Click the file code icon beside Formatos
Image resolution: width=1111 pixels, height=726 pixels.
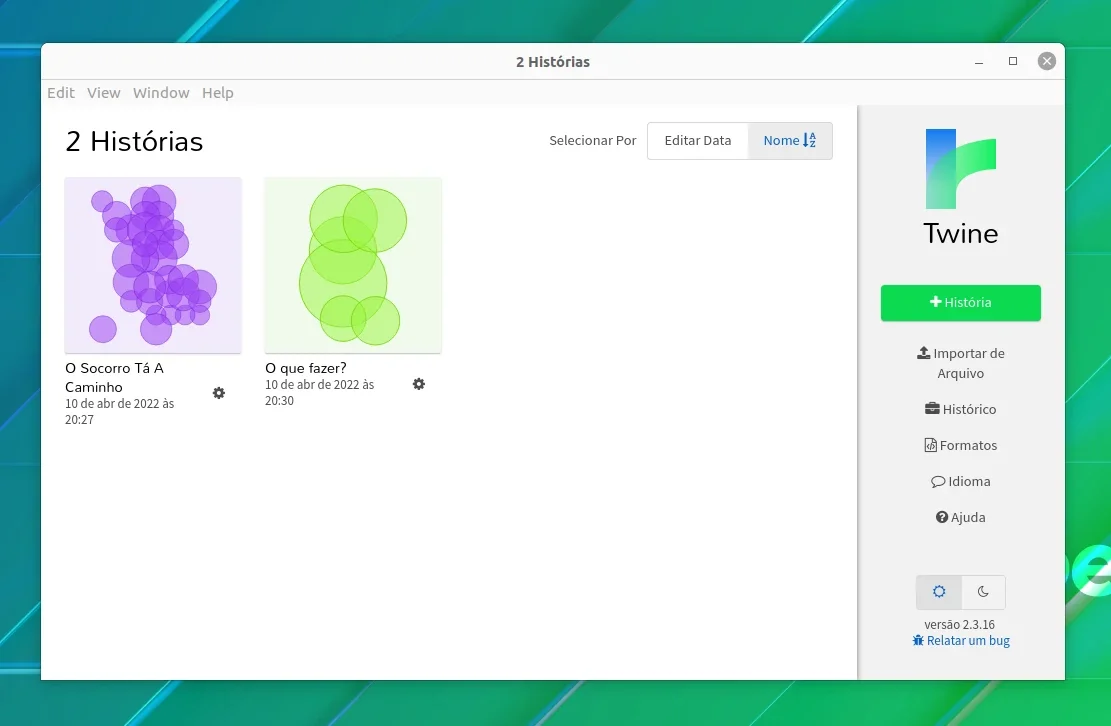pyautogui.click(x=930, y=445)
